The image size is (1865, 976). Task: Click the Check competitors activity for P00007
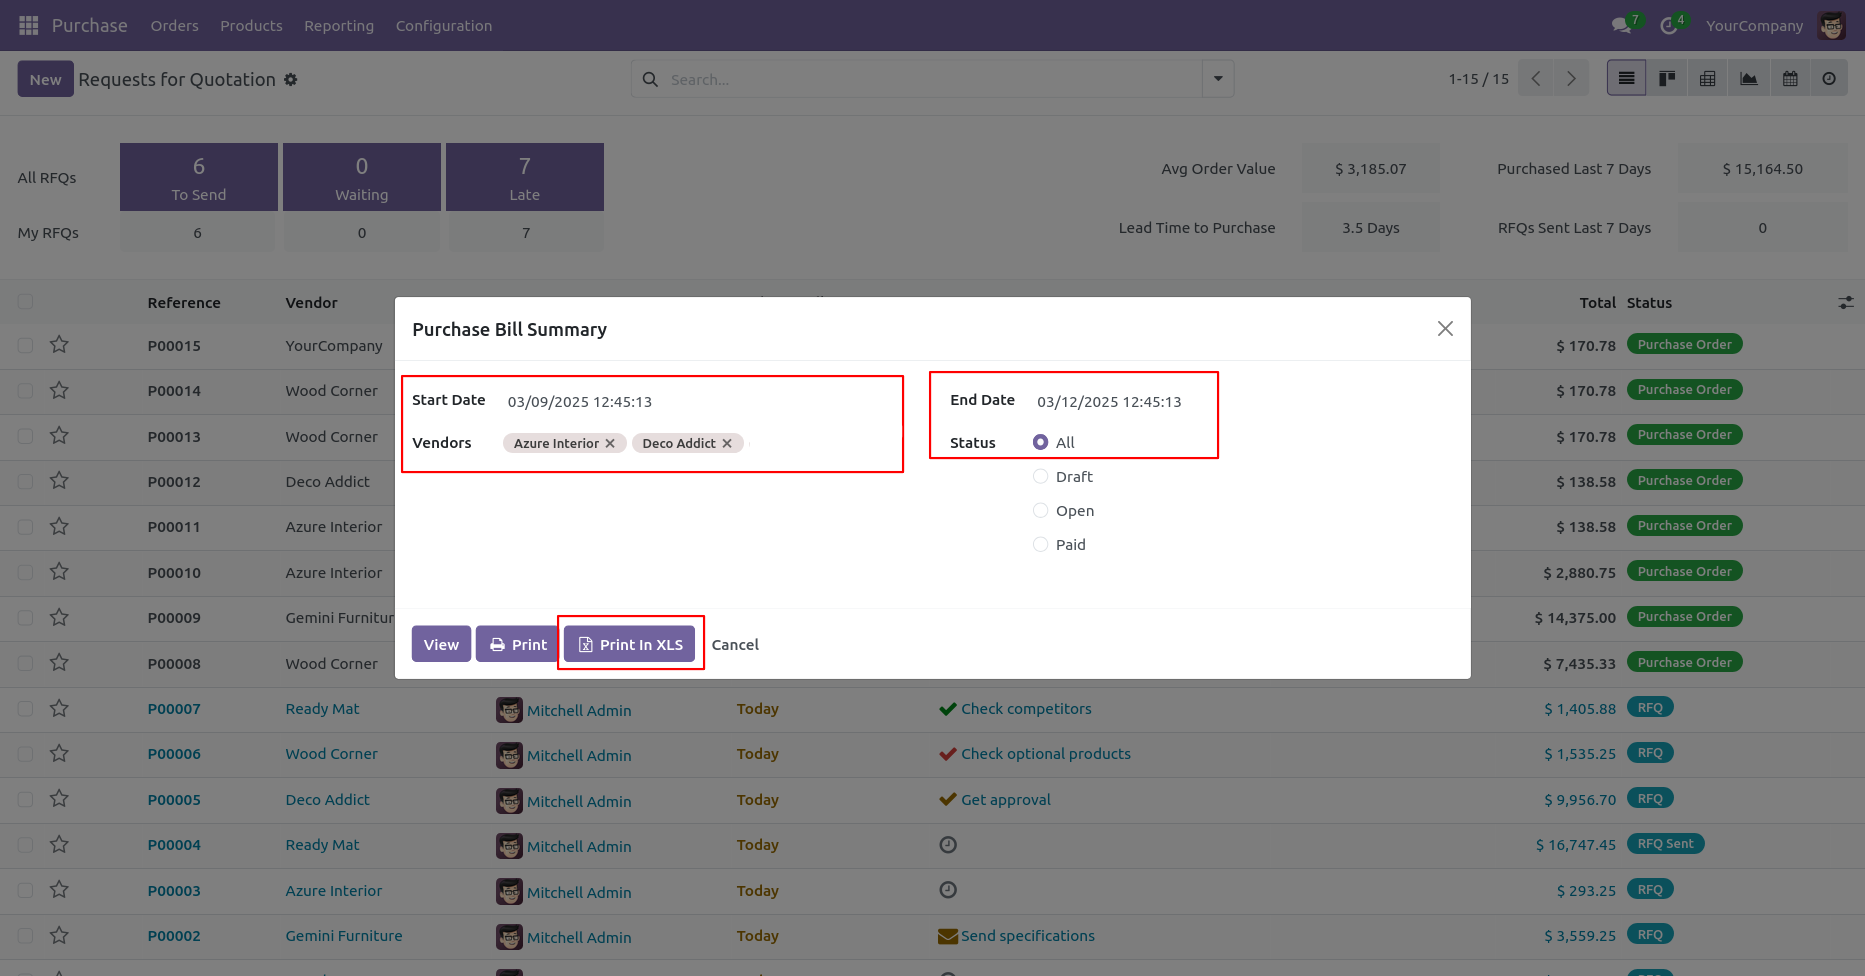pos(1026,708)
